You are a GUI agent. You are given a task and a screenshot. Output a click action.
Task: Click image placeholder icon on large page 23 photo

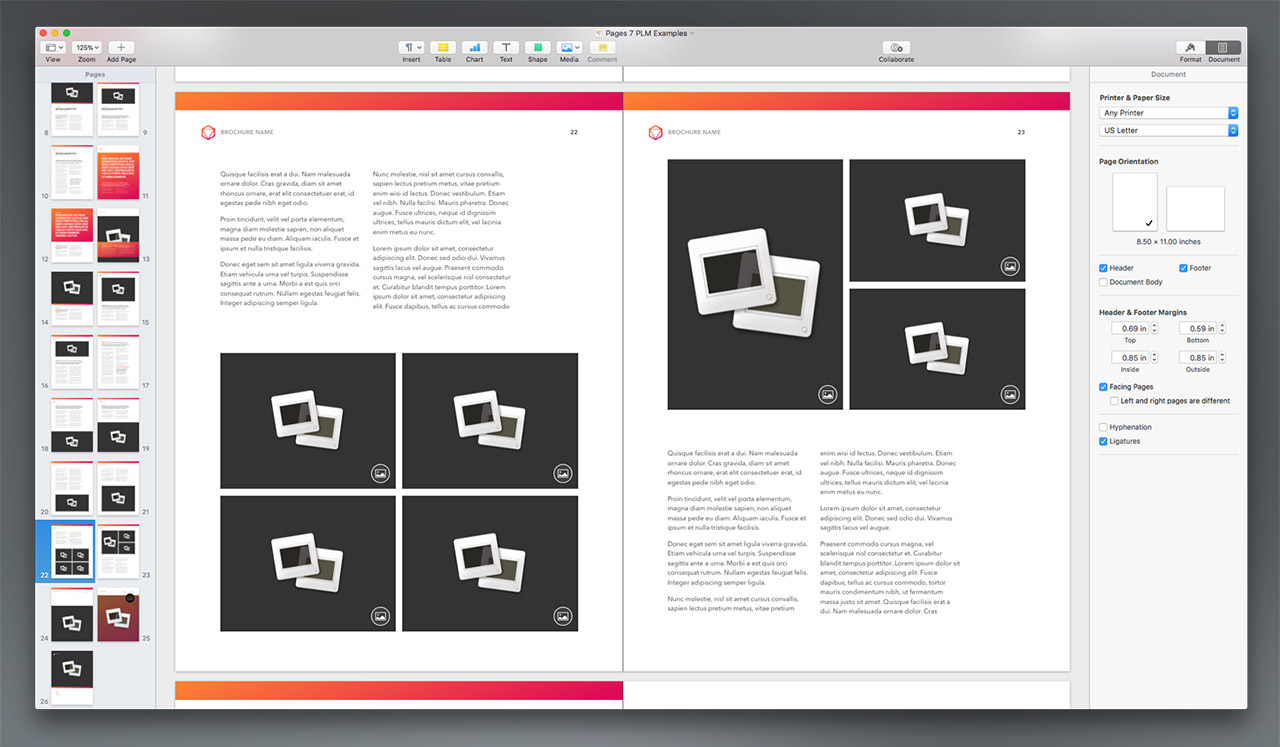tap(828, 394)
